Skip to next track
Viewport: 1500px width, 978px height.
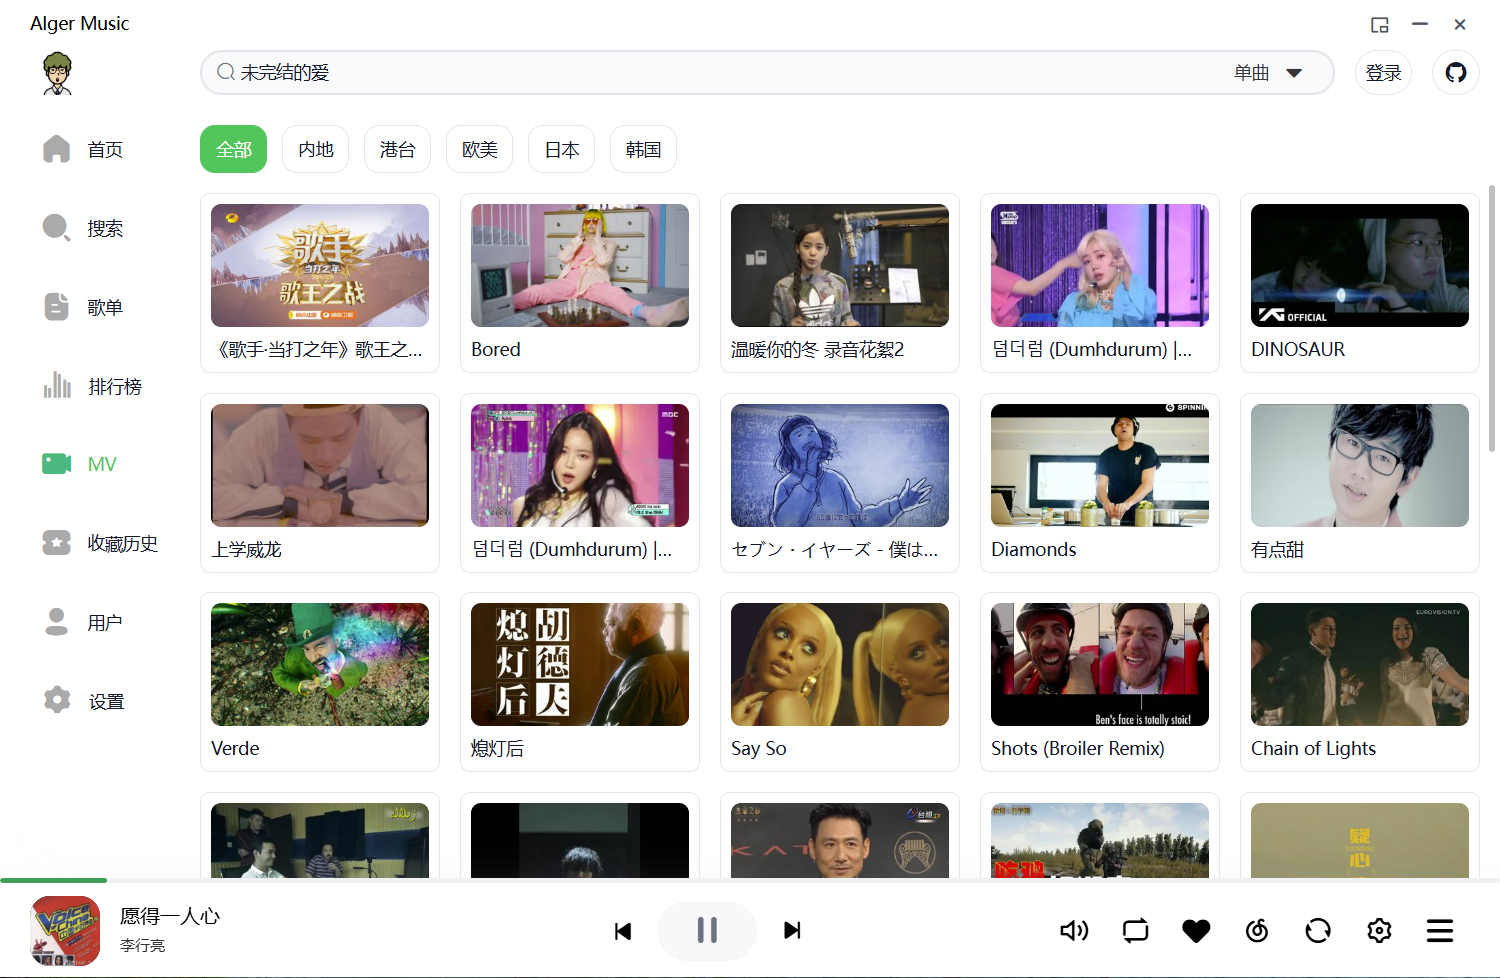point(792,930)
